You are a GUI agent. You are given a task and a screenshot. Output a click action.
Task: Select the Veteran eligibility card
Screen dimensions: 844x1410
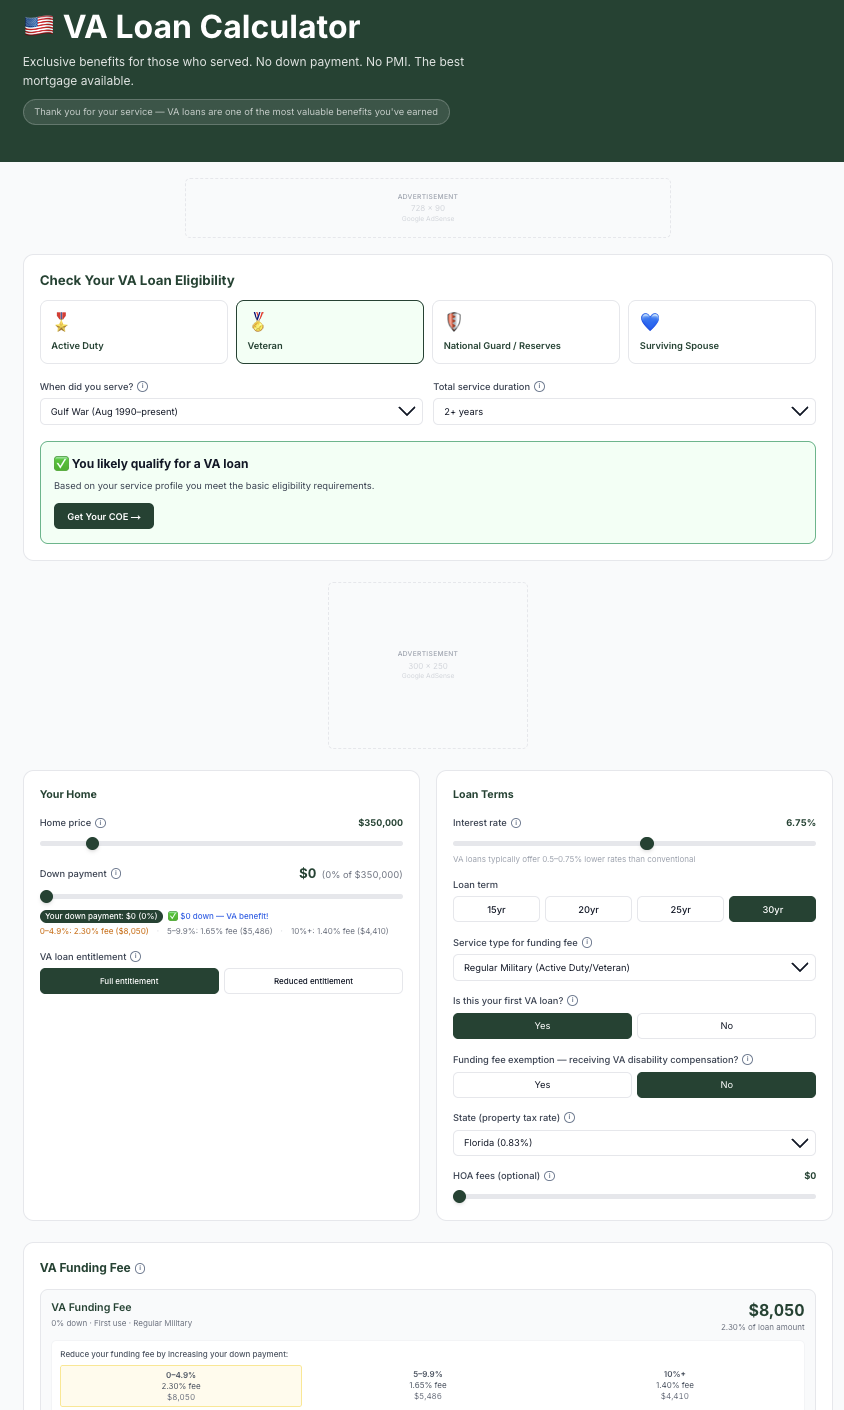(x=330, y=332)
